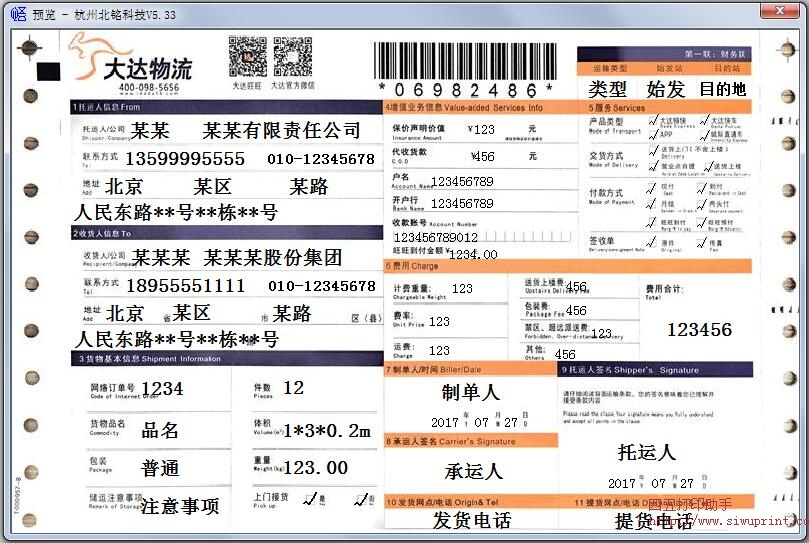
Task: Click the 目的地 destination field
Action: (x=723, y=89)
